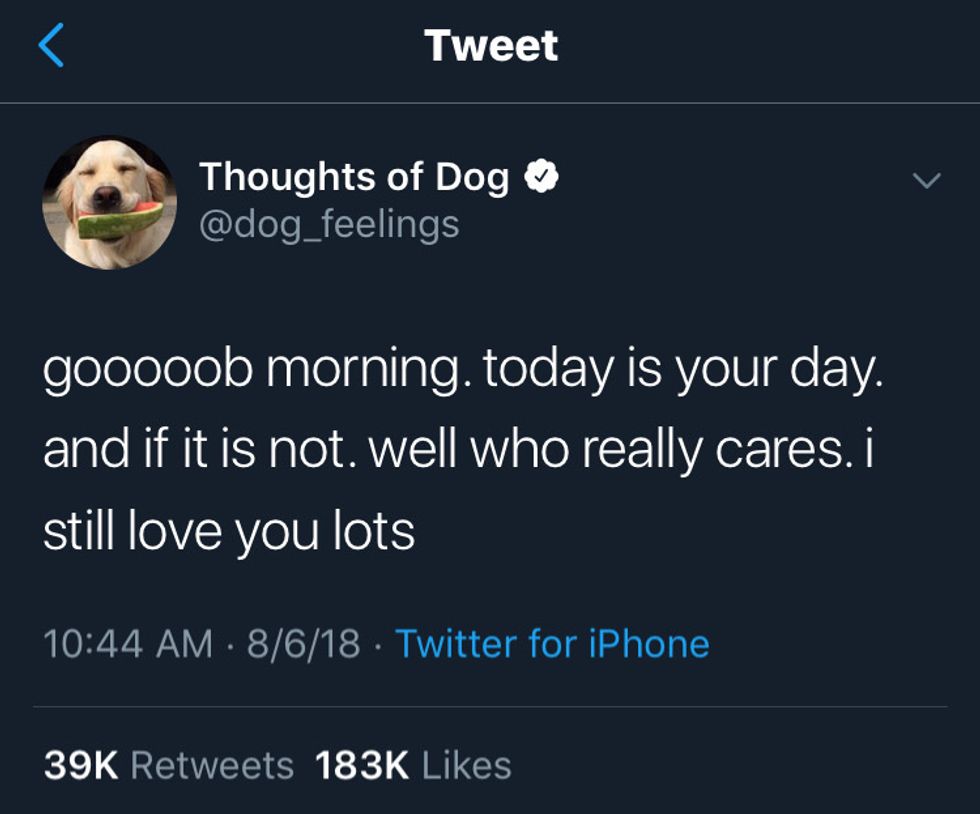Viewport: 980px width, 814px height.
Task: Click the 39K retweet count number
Action: tap(81, 766)
